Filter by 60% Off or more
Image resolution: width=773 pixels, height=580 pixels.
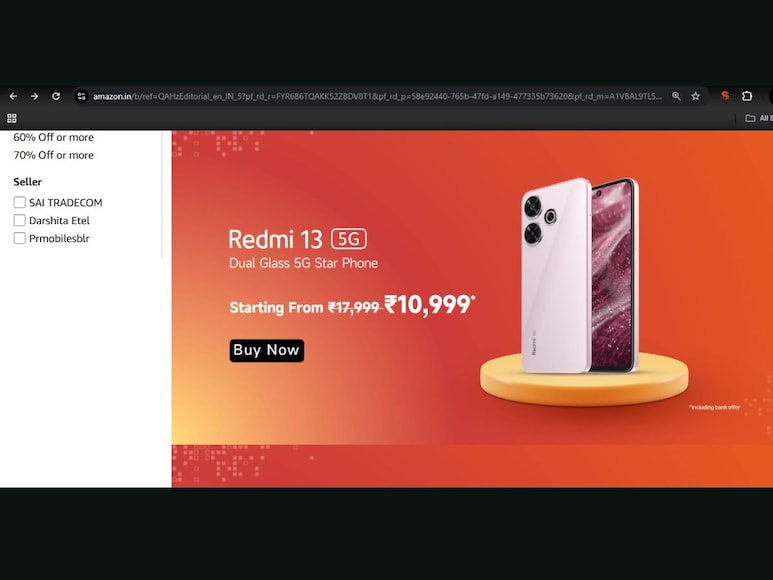[53, 137]
